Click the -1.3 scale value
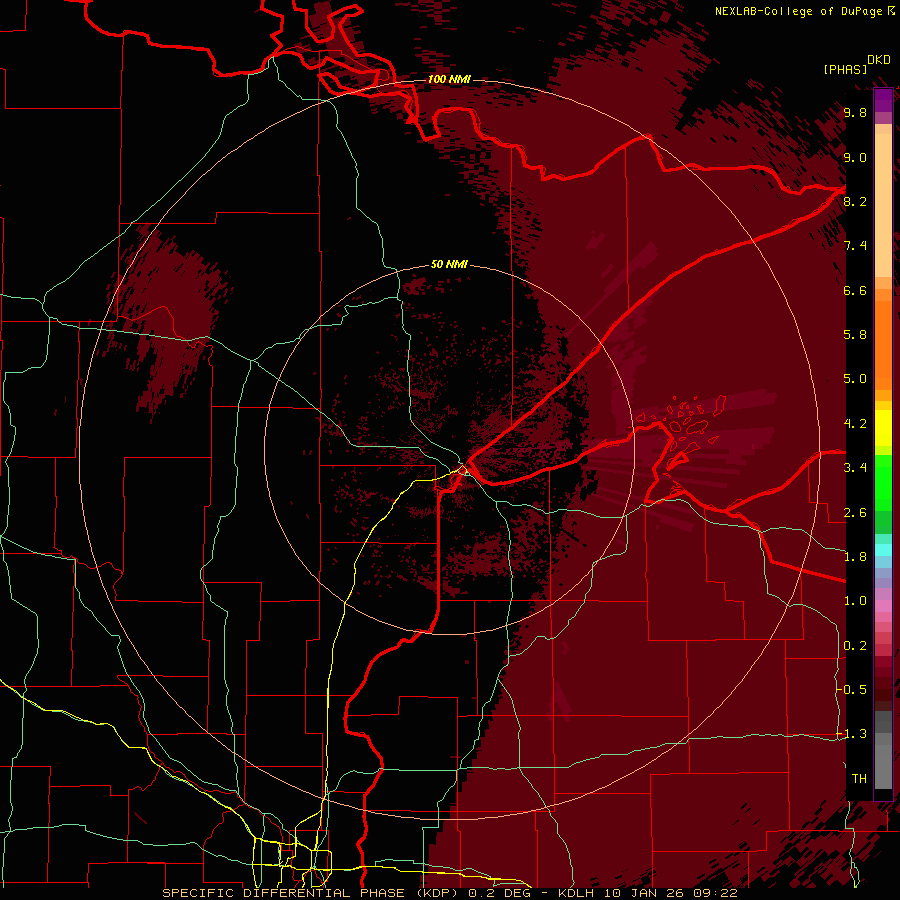The height and width of the screenshot is (900, 900). [851, 734]
